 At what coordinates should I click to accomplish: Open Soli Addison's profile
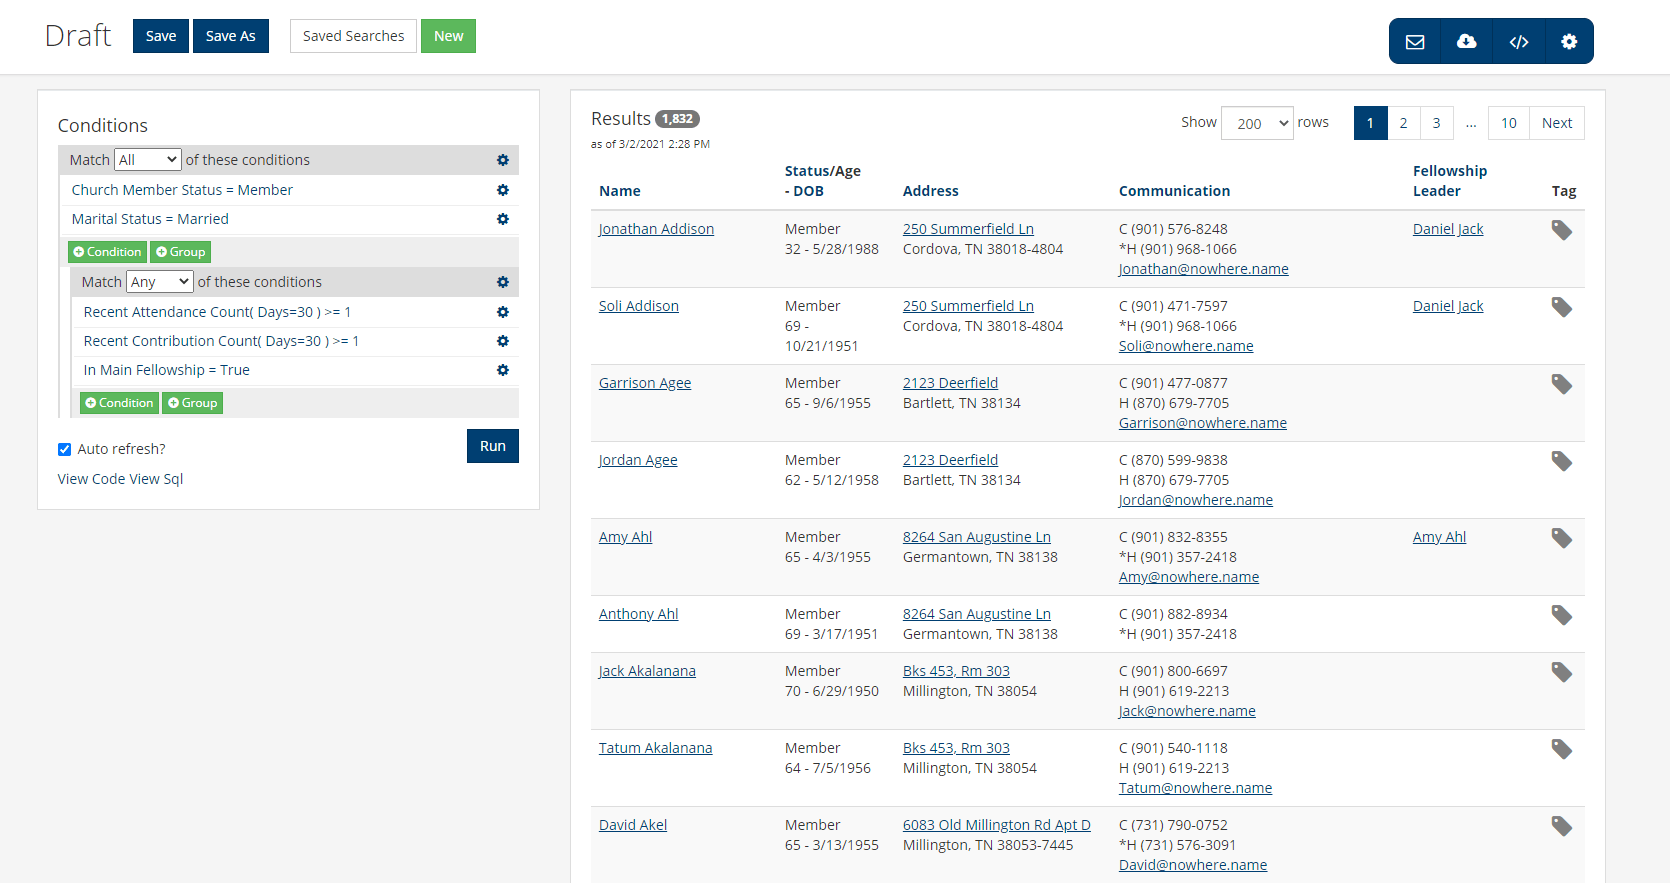639,306
